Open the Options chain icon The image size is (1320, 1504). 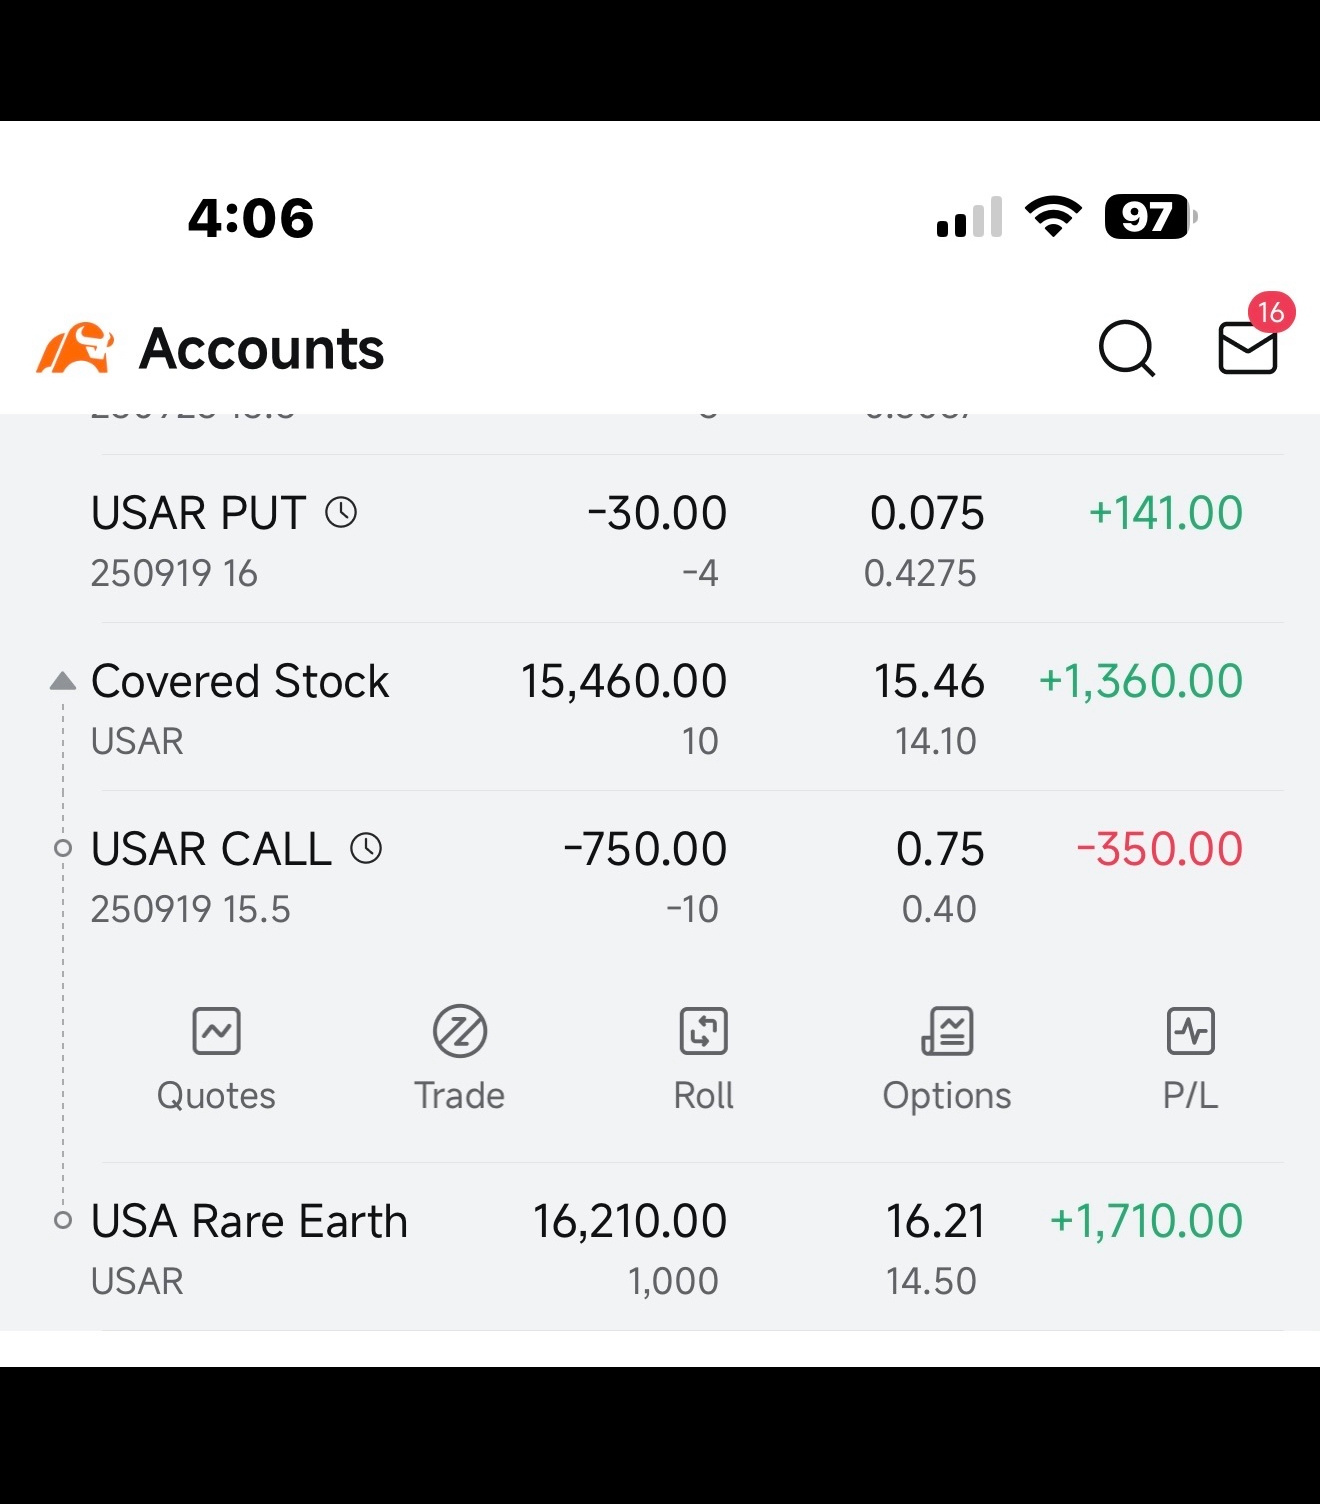point(947,1031)
